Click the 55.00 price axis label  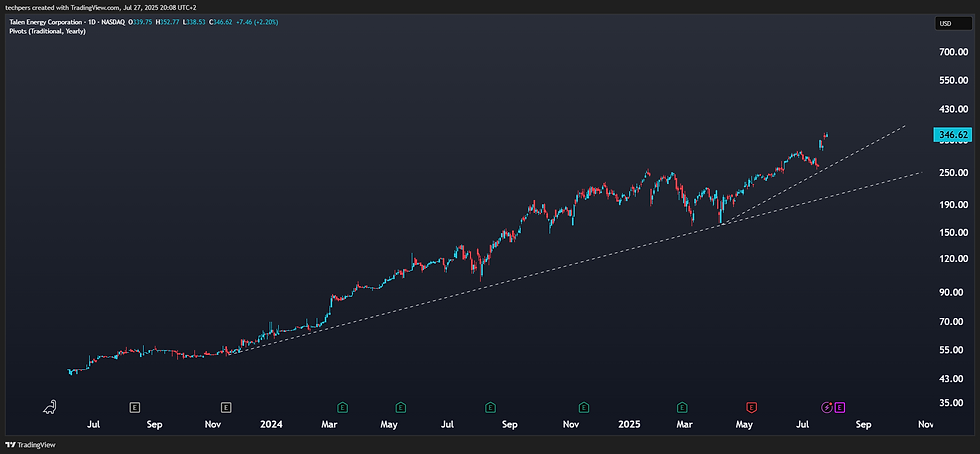tap(953, 350)
